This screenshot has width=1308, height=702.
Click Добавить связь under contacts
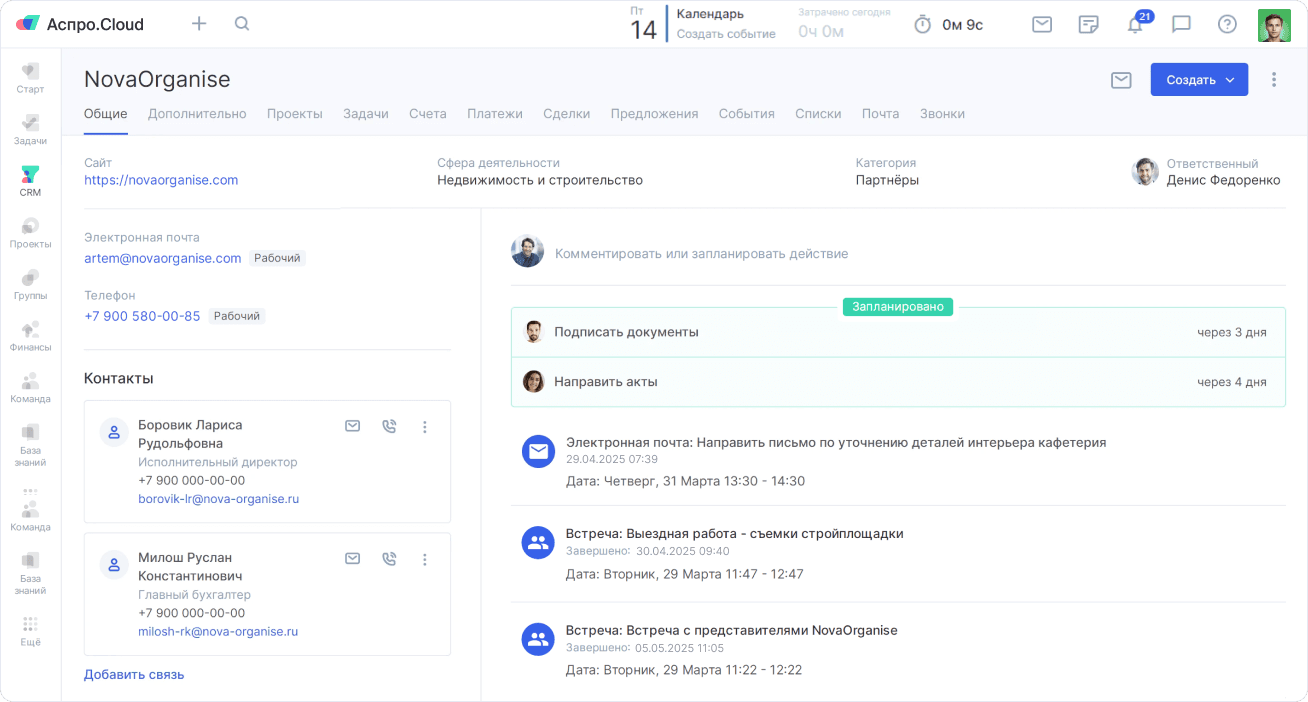click(x=133, y=674)
